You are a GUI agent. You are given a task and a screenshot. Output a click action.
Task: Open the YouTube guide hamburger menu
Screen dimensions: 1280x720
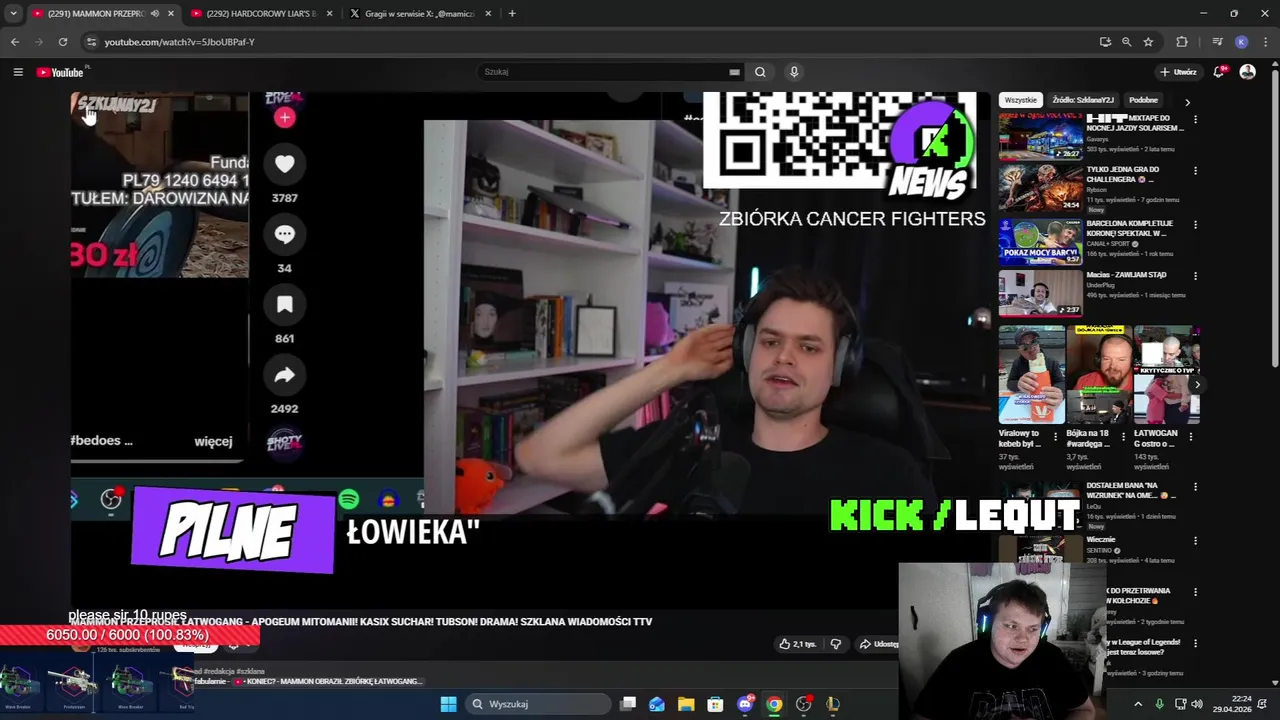pyautogui.click(x=18, y=72)
